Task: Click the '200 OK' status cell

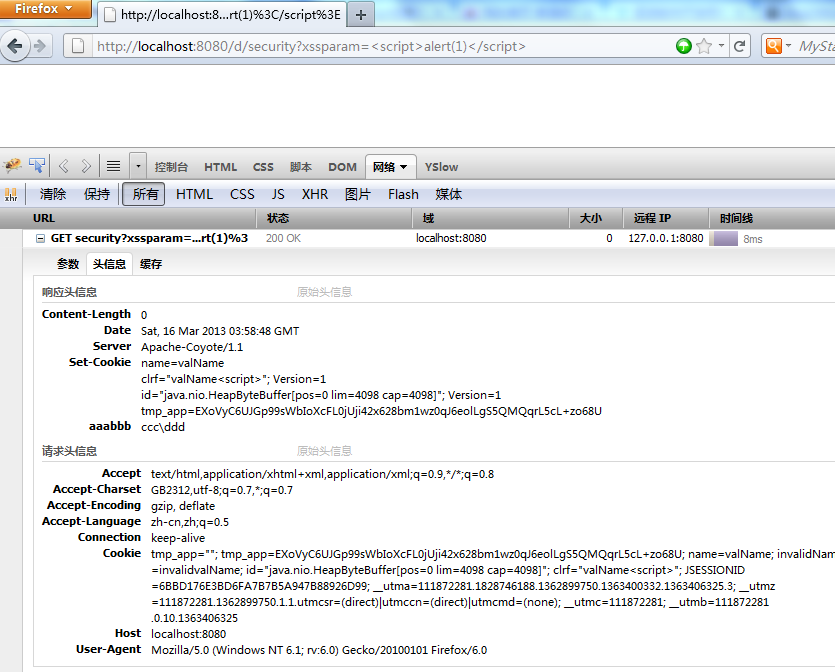Action: 283,238
